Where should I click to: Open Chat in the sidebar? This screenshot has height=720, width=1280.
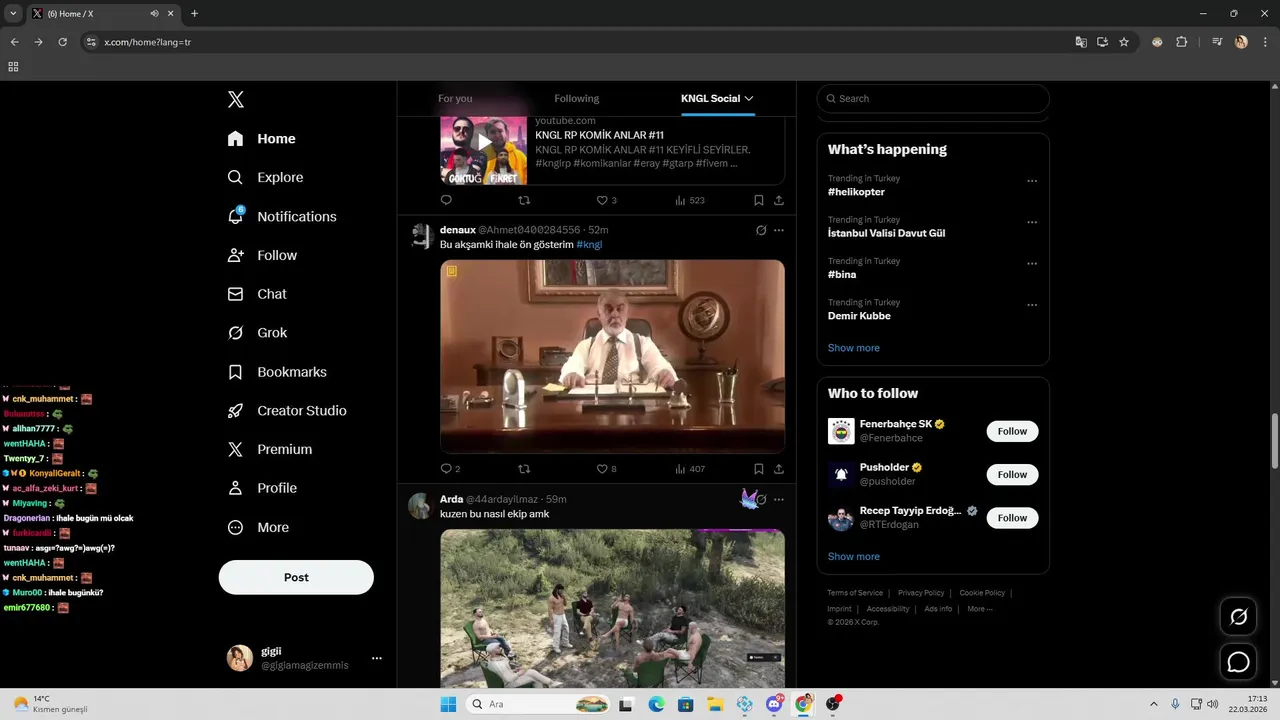257,294
